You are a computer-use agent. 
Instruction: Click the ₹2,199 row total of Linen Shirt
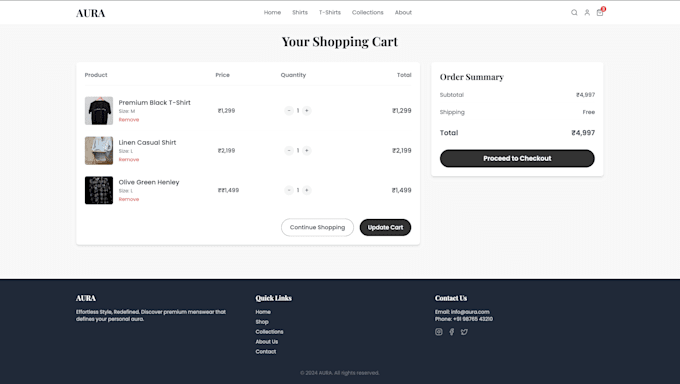(x=402, y=151)
